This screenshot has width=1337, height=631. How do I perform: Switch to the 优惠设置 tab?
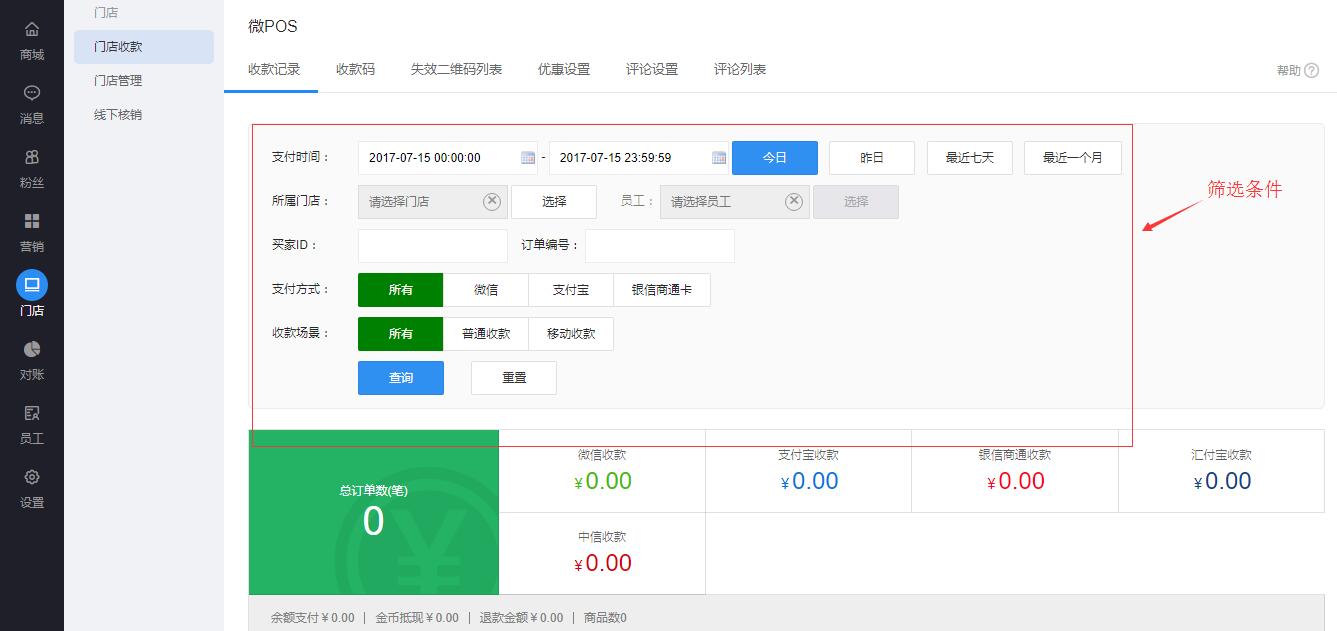564,70
